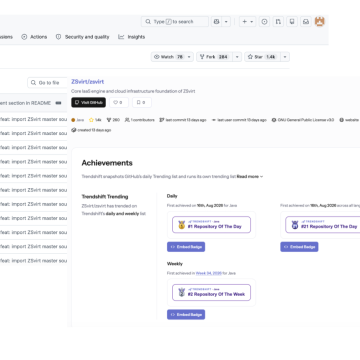The image size is (360, 360).
Task: Switch to the Security and quality tab
Action: (83, 37)
